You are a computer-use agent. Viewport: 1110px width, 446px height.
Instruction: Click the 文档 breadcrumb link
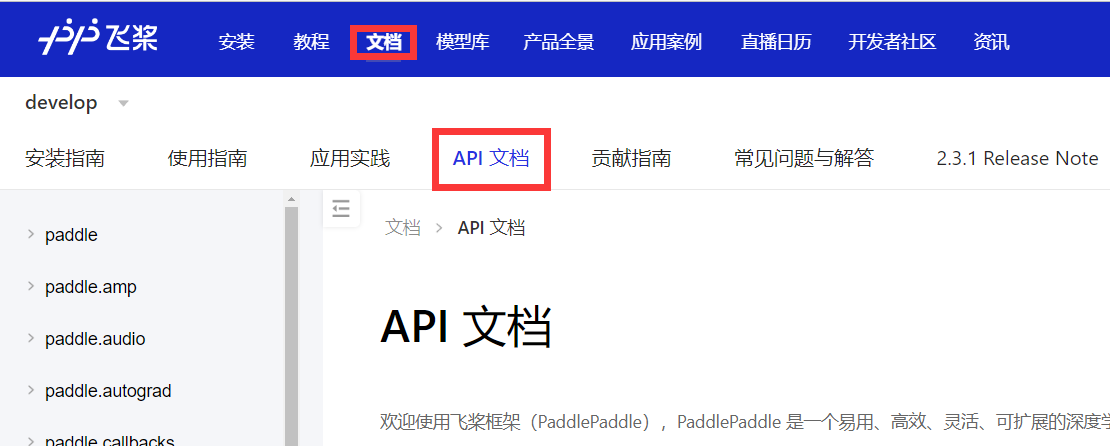pos(403,228)
